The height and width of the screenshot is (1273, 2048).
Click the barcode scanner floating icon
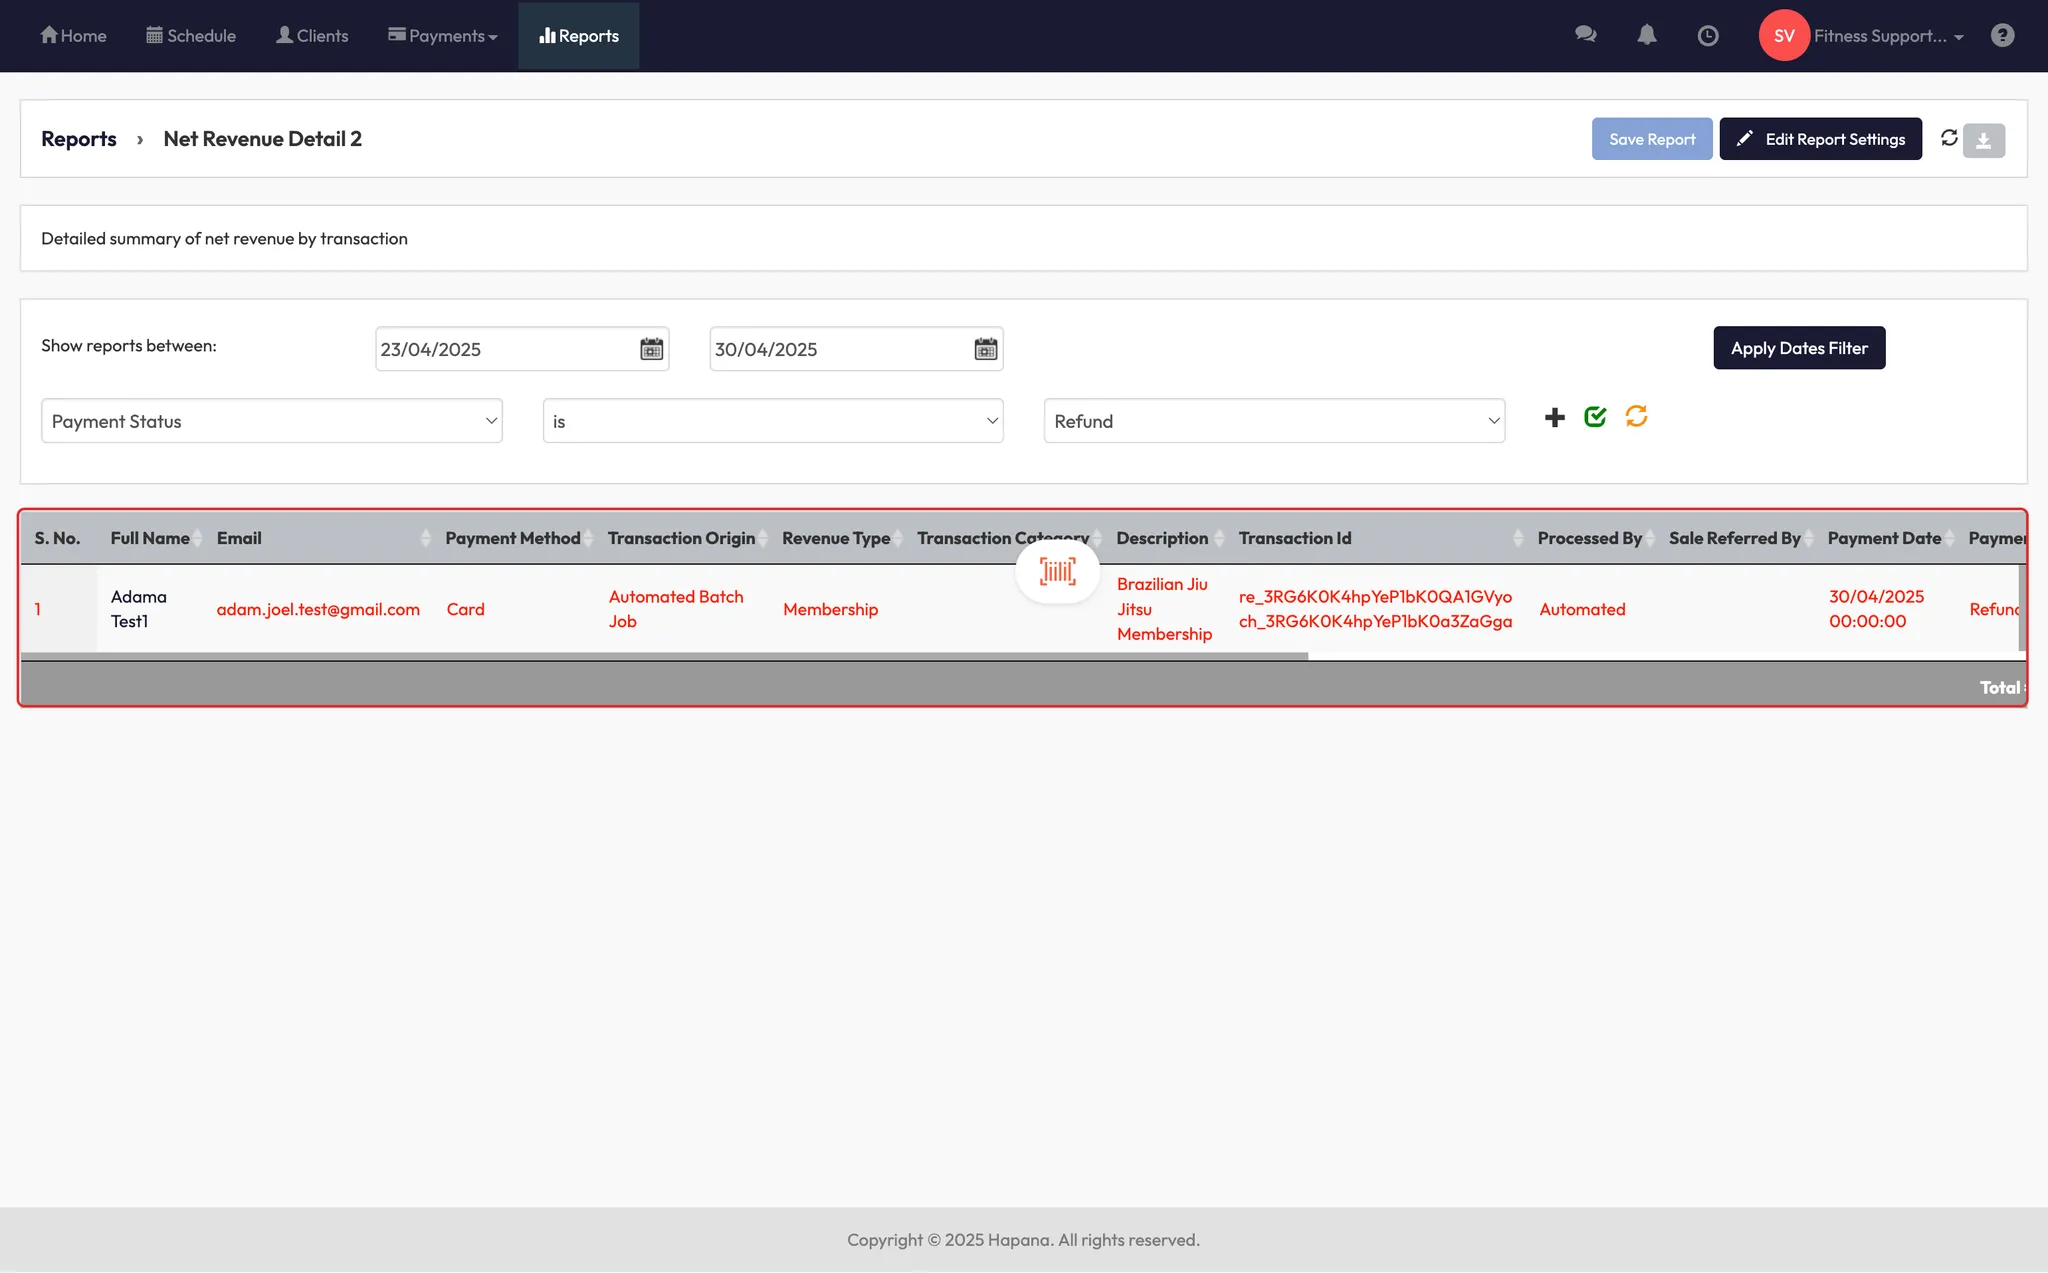point(1057,572)
